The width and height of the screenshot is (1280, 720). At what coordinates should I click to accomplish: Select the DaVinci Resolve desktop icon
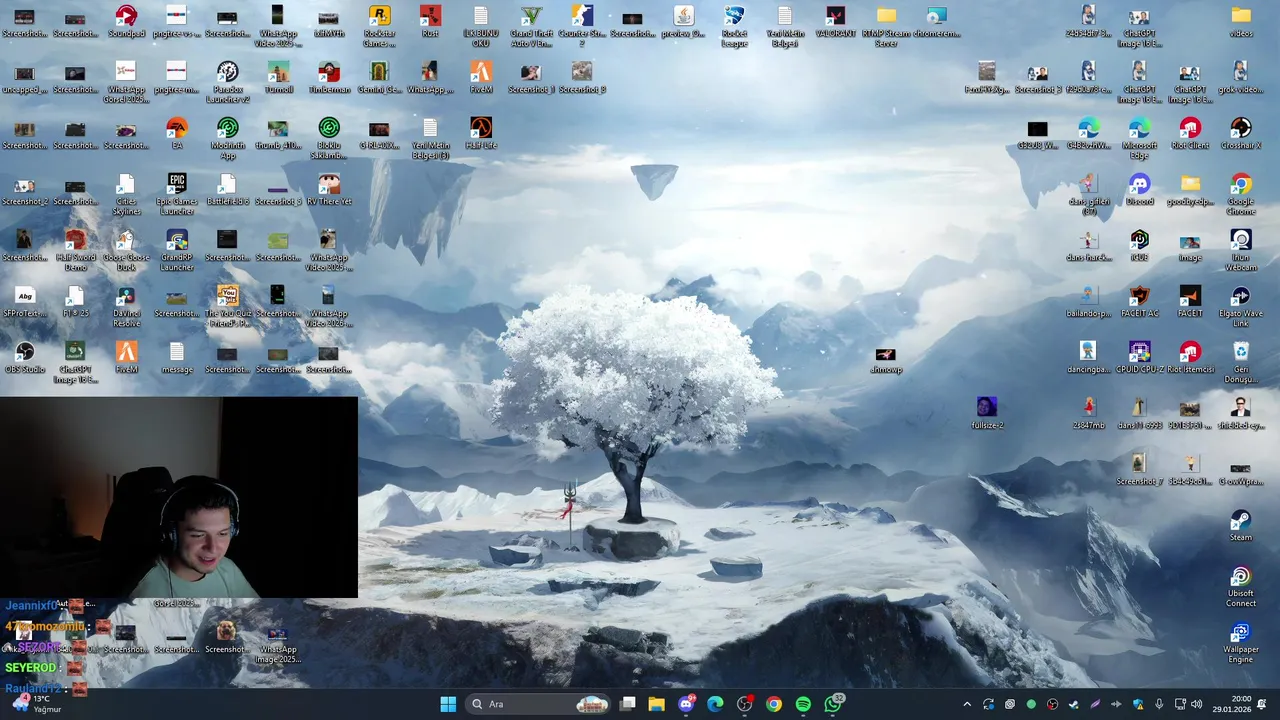126,306
